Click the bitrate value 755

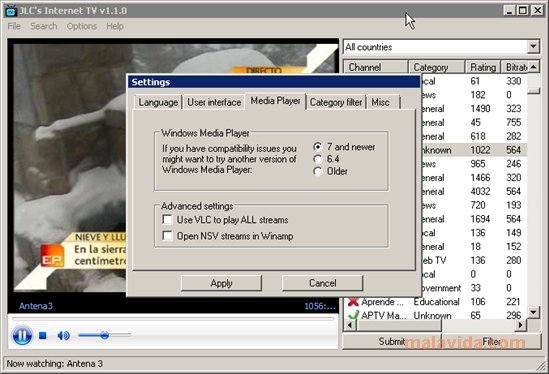(x=514, y=123)
